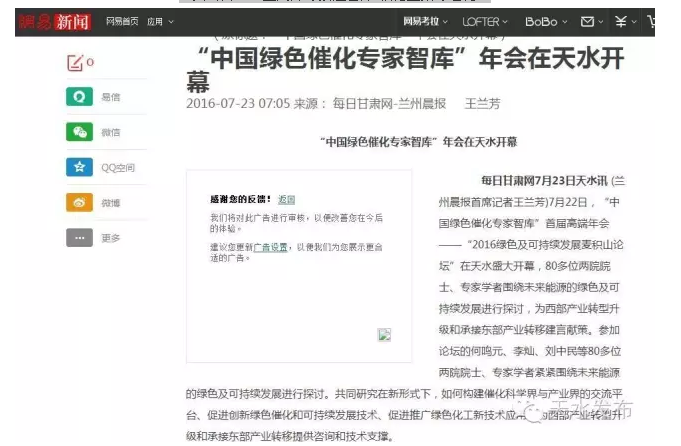Expand the LOFTER dropdown menu
This screenshot has height=446, width=681.
click(x=485, y=21)
